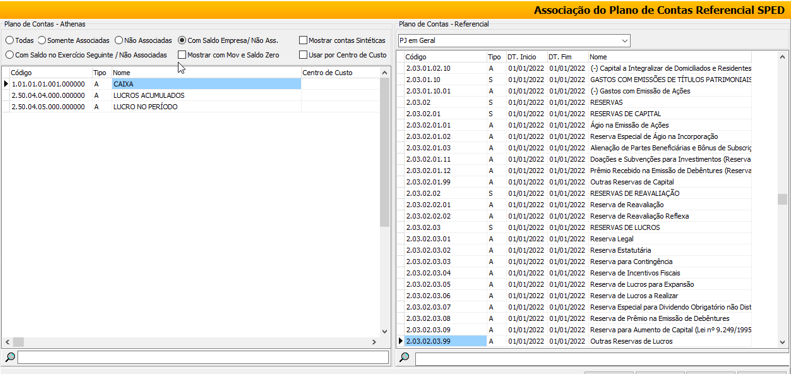Image resolution: width=794 pixels, height=375 pixels.
Task: Click the Athenas list scroll-up arrow
Action: point(384,73)
